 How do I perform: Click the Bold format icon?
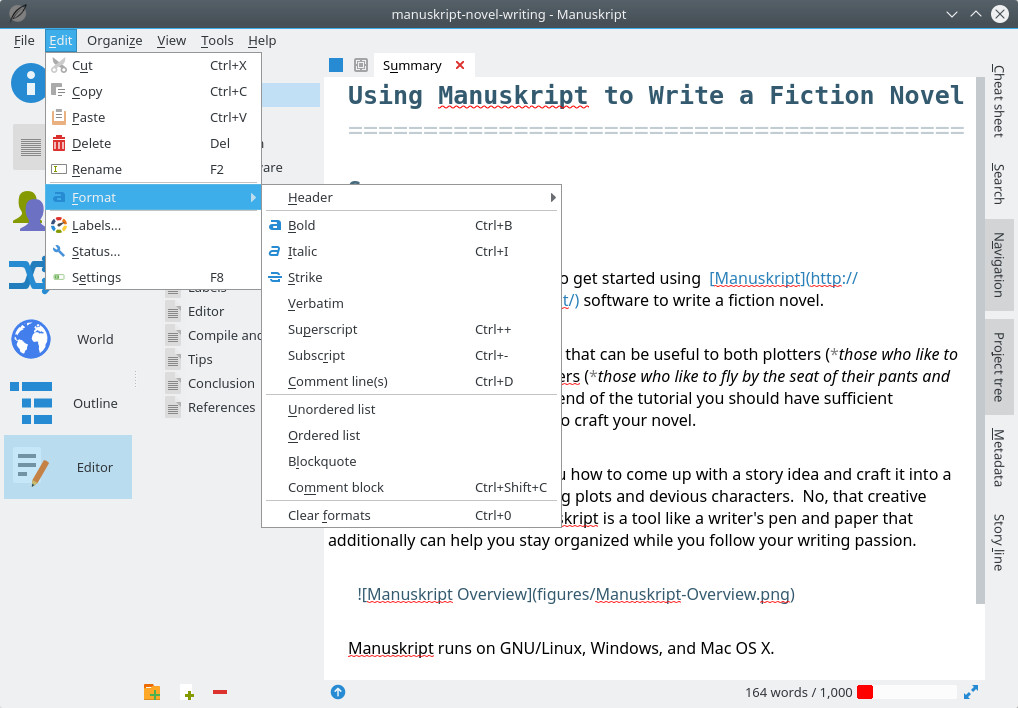click(275, 225)
